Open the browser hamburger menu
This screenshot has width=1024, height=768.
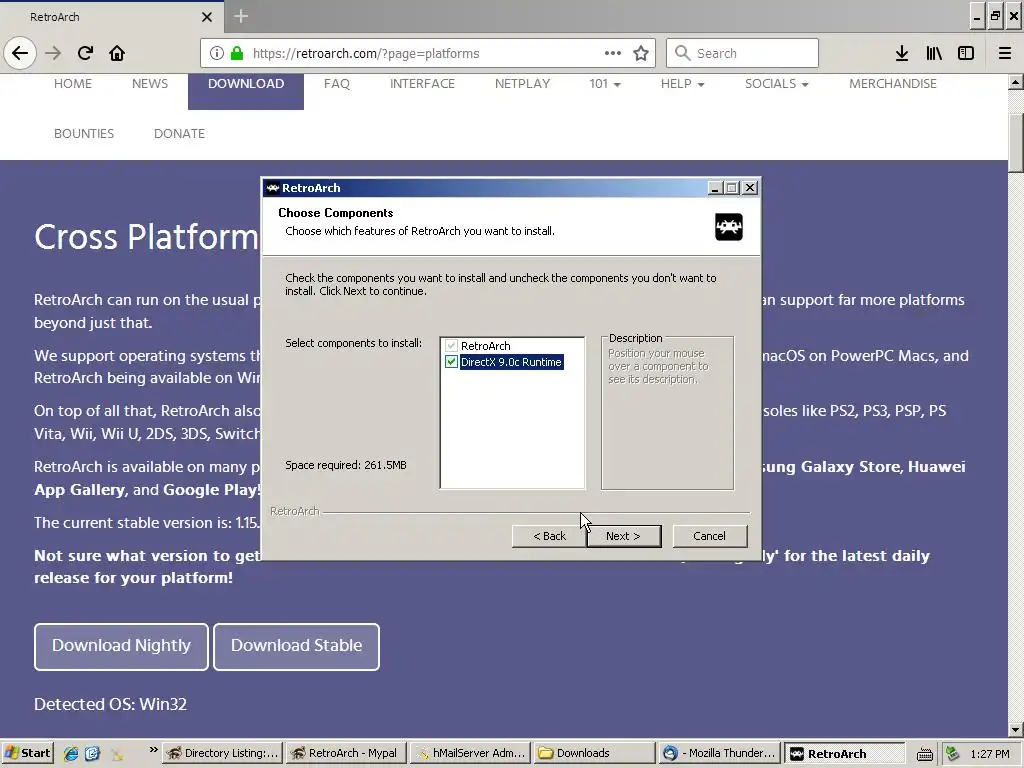point(1005,53)
